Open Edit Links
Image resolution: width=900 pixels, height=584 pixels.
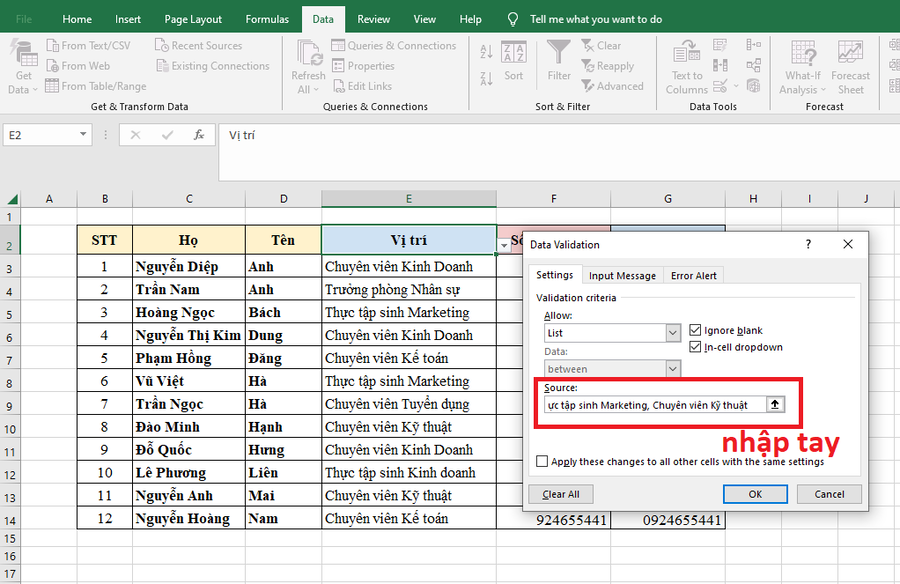tap(362, 86)
